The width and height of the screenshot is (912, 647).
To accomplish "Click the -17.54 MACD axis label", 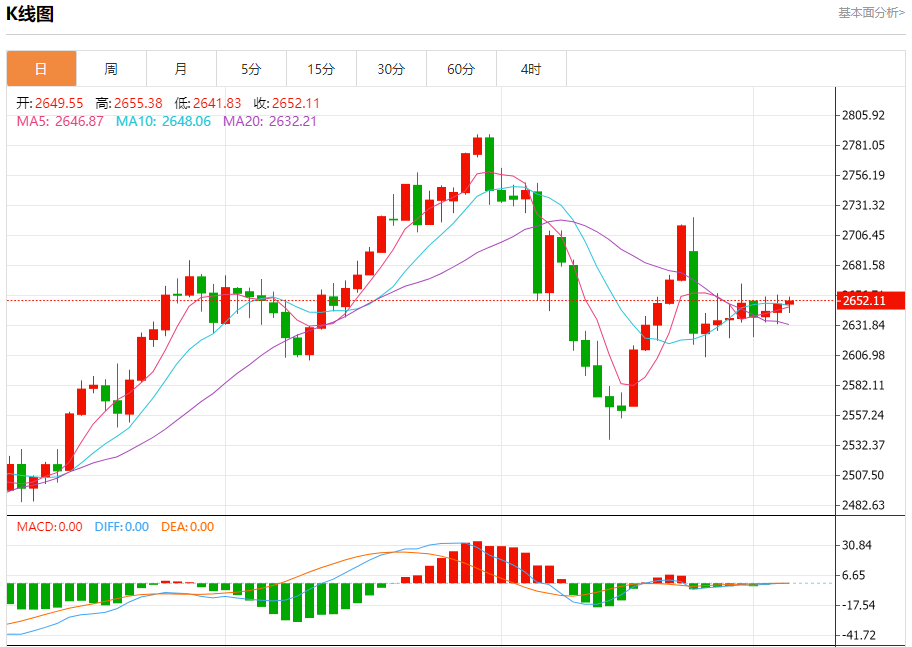I will click(x=856, y=605).
